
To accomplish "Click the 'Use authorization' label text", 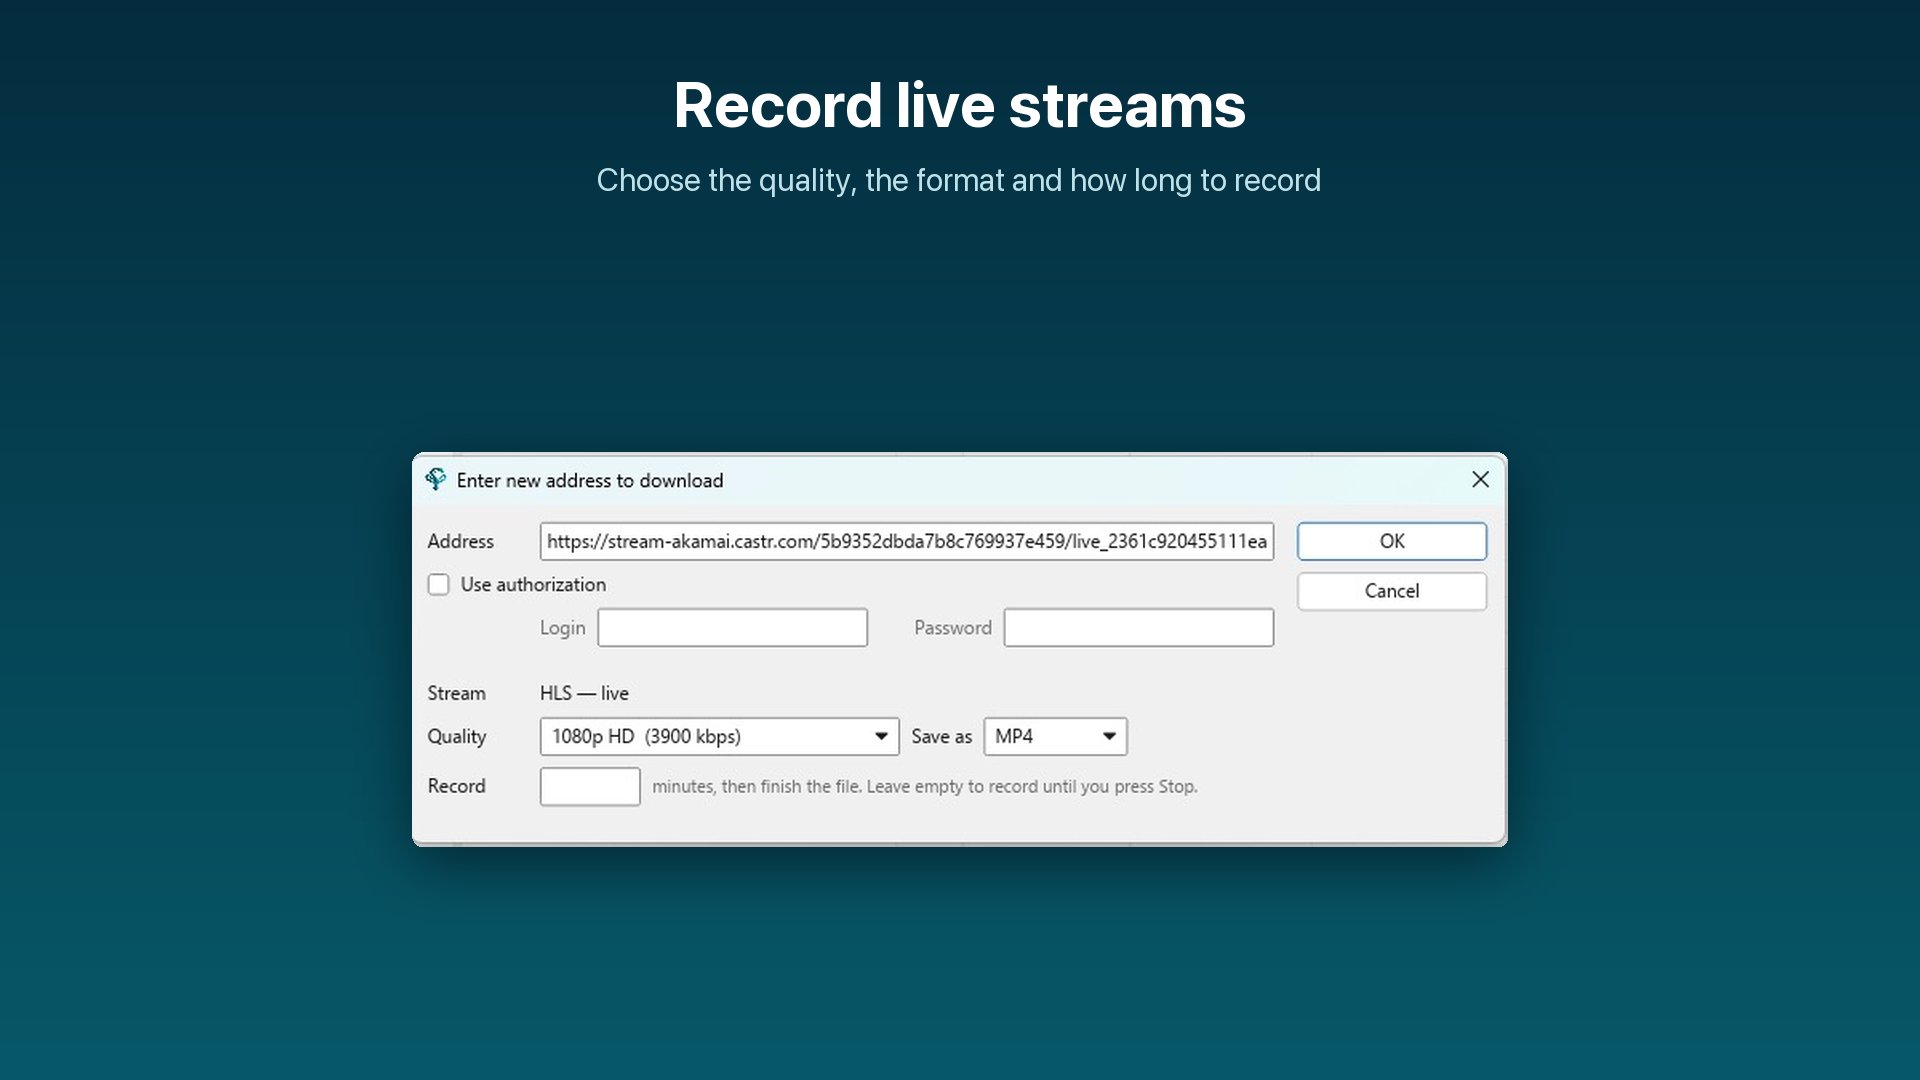I will coord(533,585).
